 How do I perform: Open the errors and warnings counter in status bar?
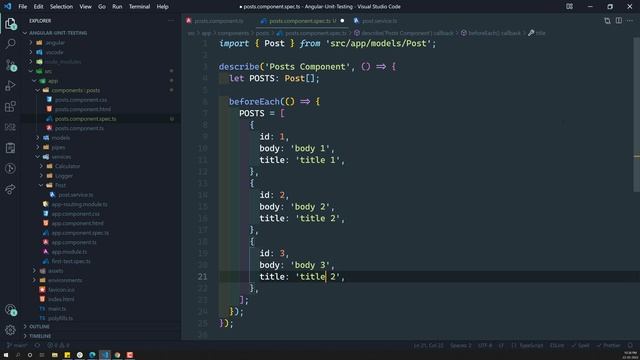(58, 345)
